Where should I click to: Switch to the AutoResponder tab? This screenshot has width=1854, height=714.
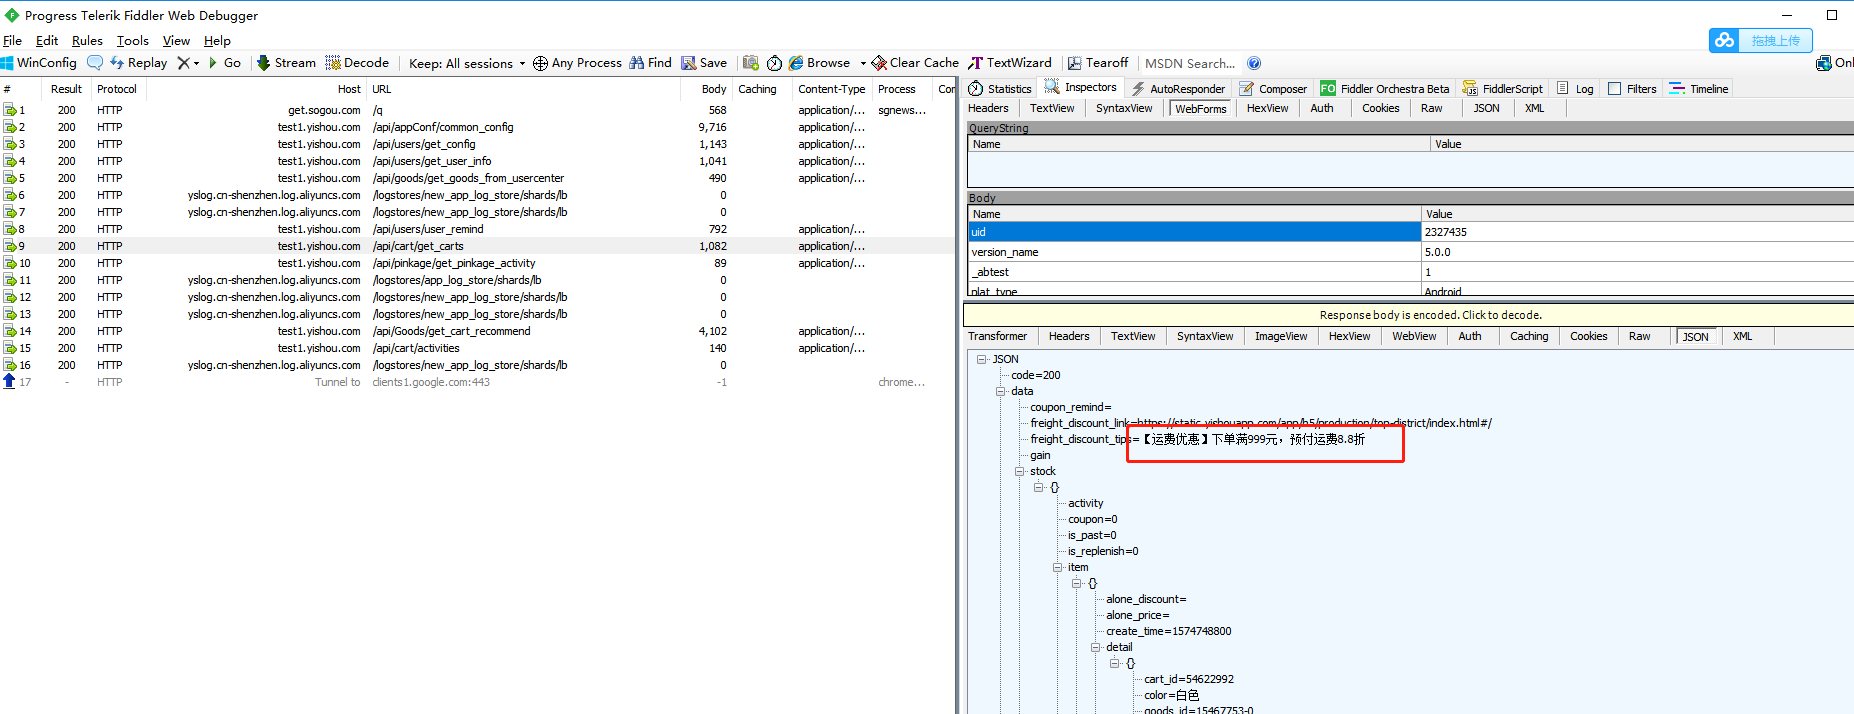(1178, 89)
